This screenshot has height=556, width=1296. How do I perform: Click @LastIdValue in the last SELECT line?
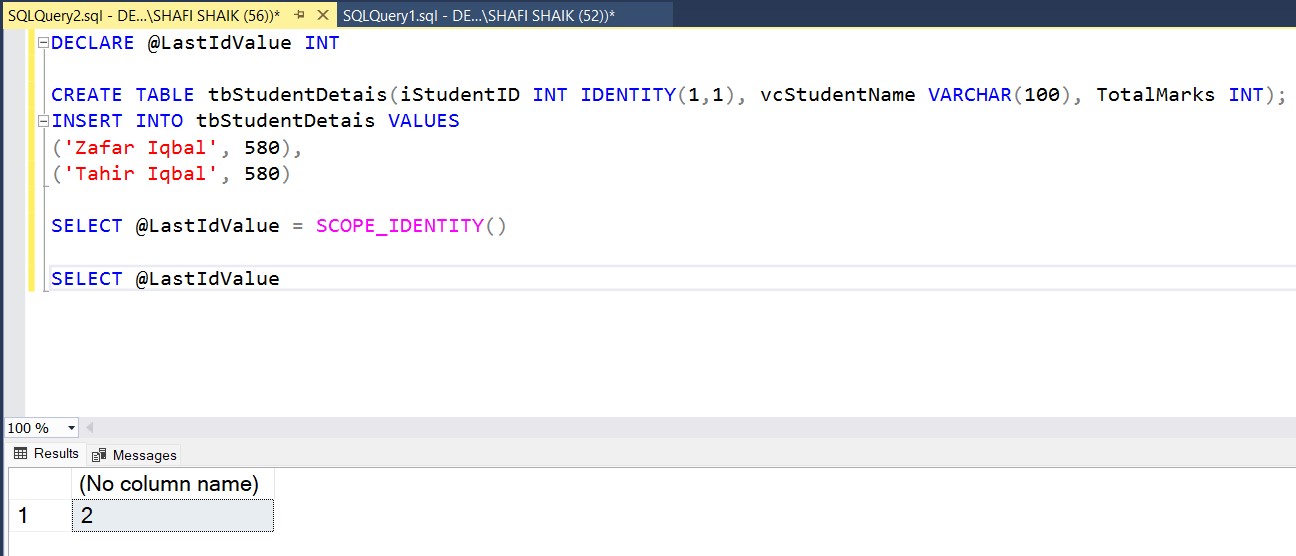(207, 279)
